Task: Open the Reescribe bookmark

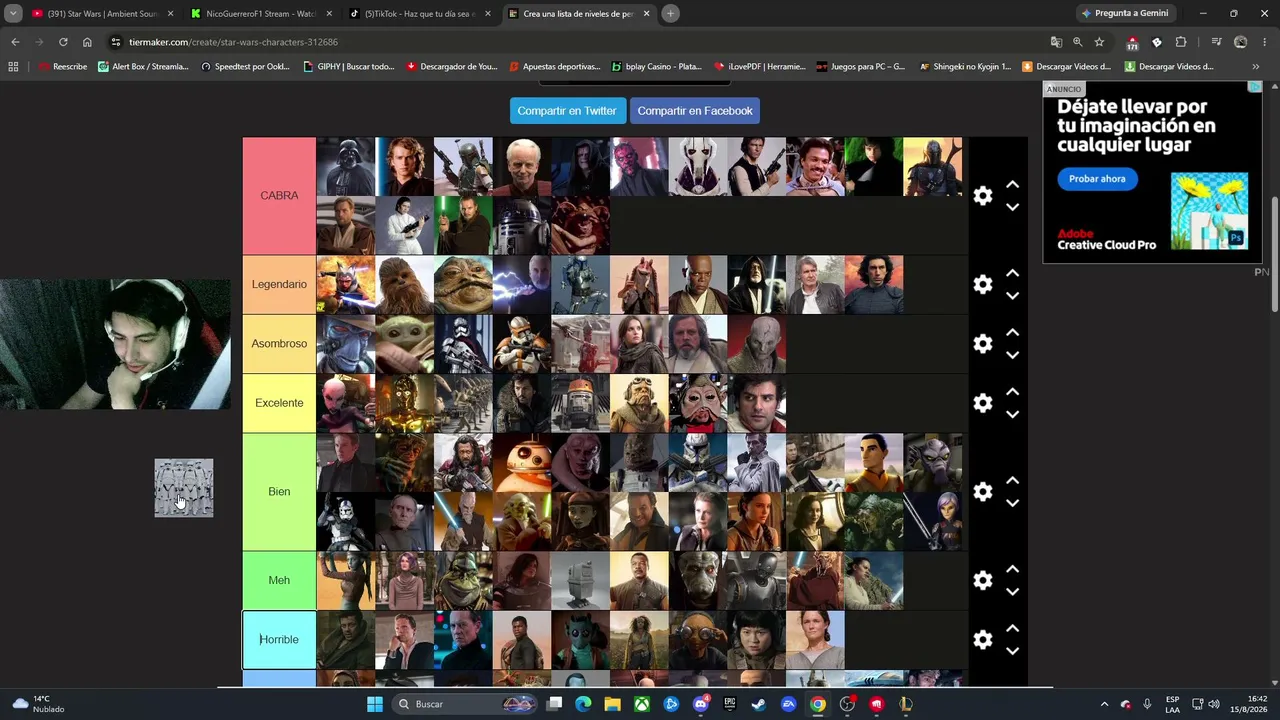Action: (62, 67)
